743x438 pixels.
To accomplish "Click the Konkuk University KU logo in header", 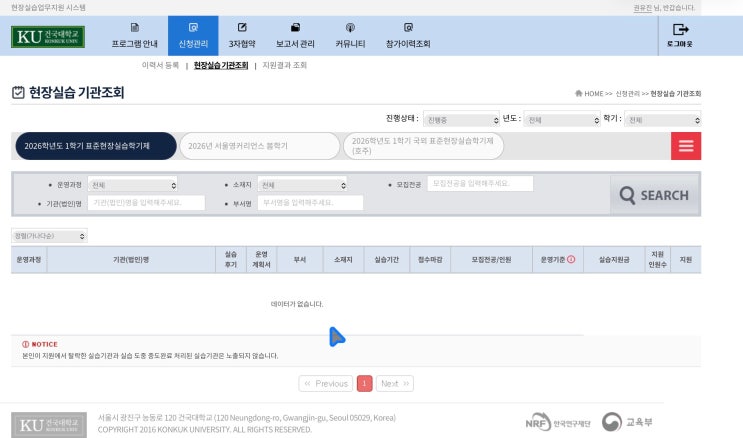I will (48, 36).
